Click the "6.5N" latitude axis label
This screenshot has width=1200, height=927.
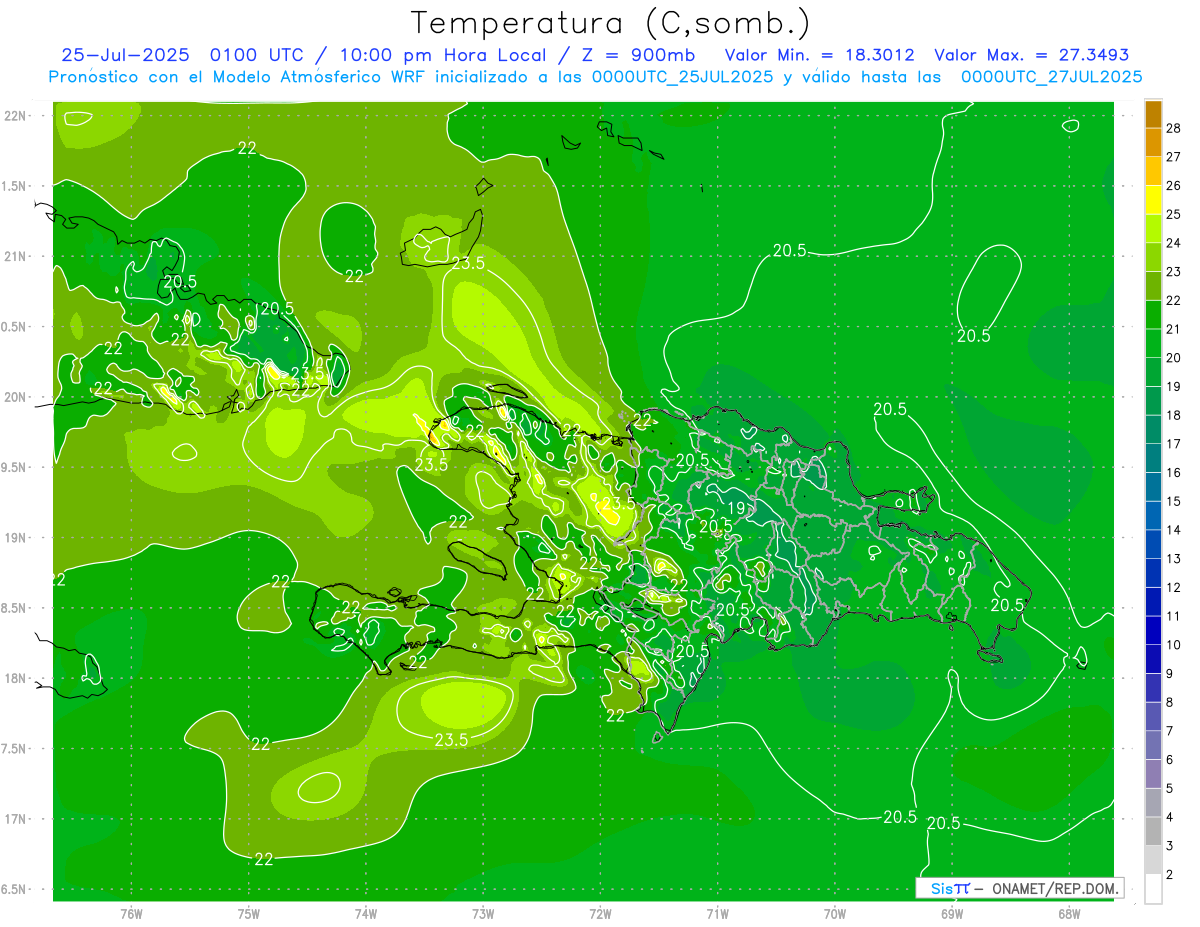pos(14,890)
